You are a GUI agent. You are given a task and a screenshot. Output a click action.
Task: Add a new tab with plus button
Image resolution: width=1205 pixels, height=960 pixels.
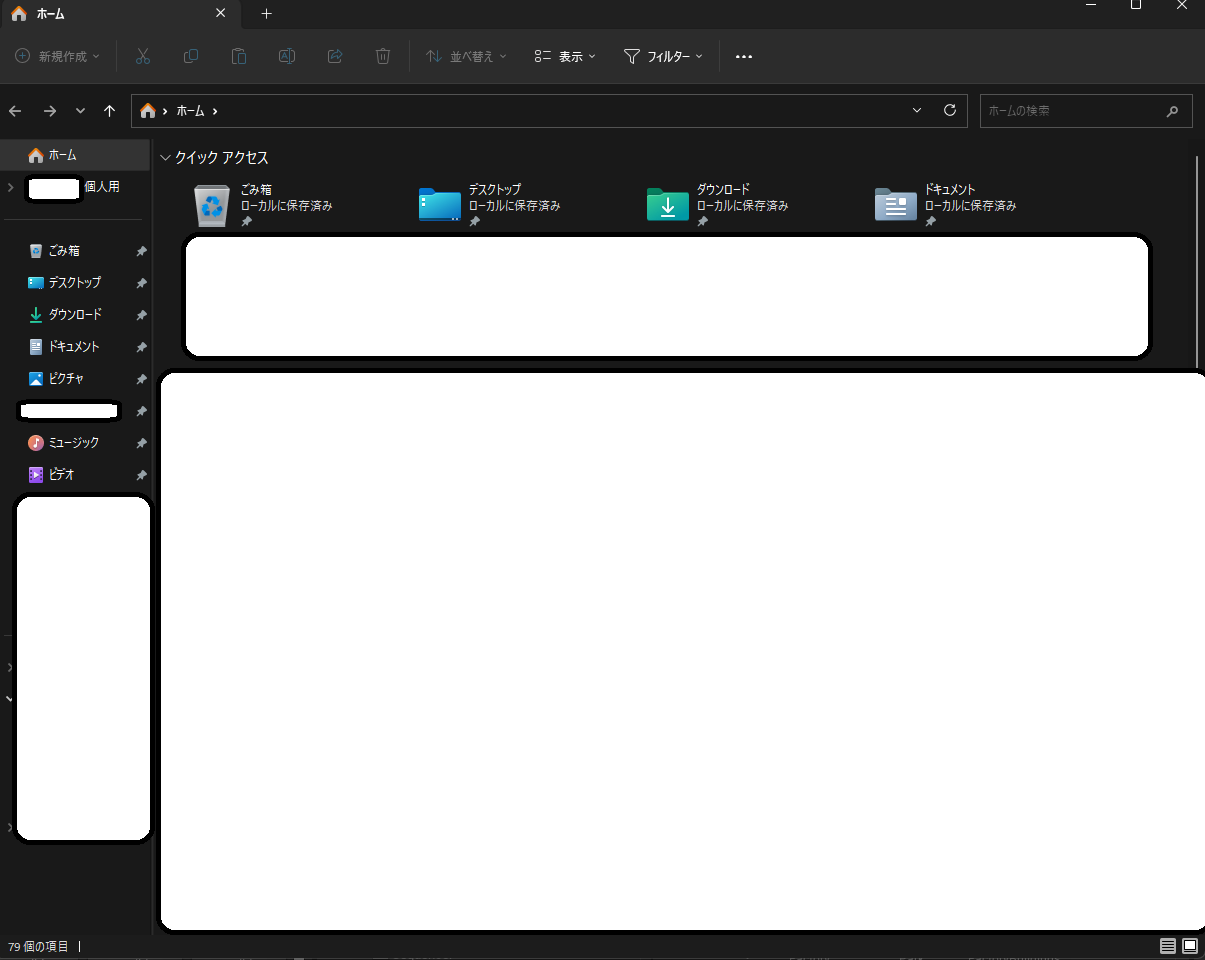266,14
